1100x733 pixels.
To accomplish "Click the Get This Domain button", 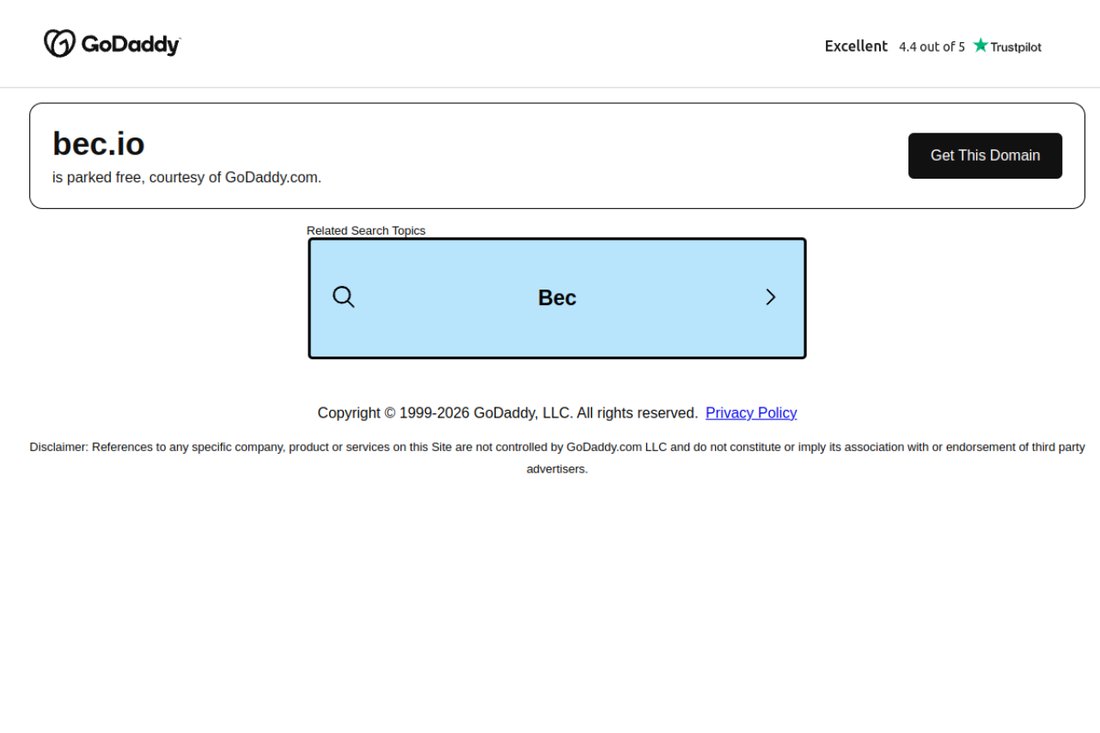I will pyautogui.click(x=985, y=156).
